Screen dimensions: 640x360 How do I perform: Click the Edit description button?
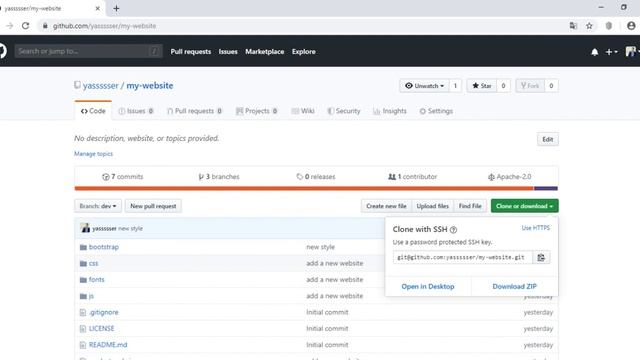tap(548, 139)
